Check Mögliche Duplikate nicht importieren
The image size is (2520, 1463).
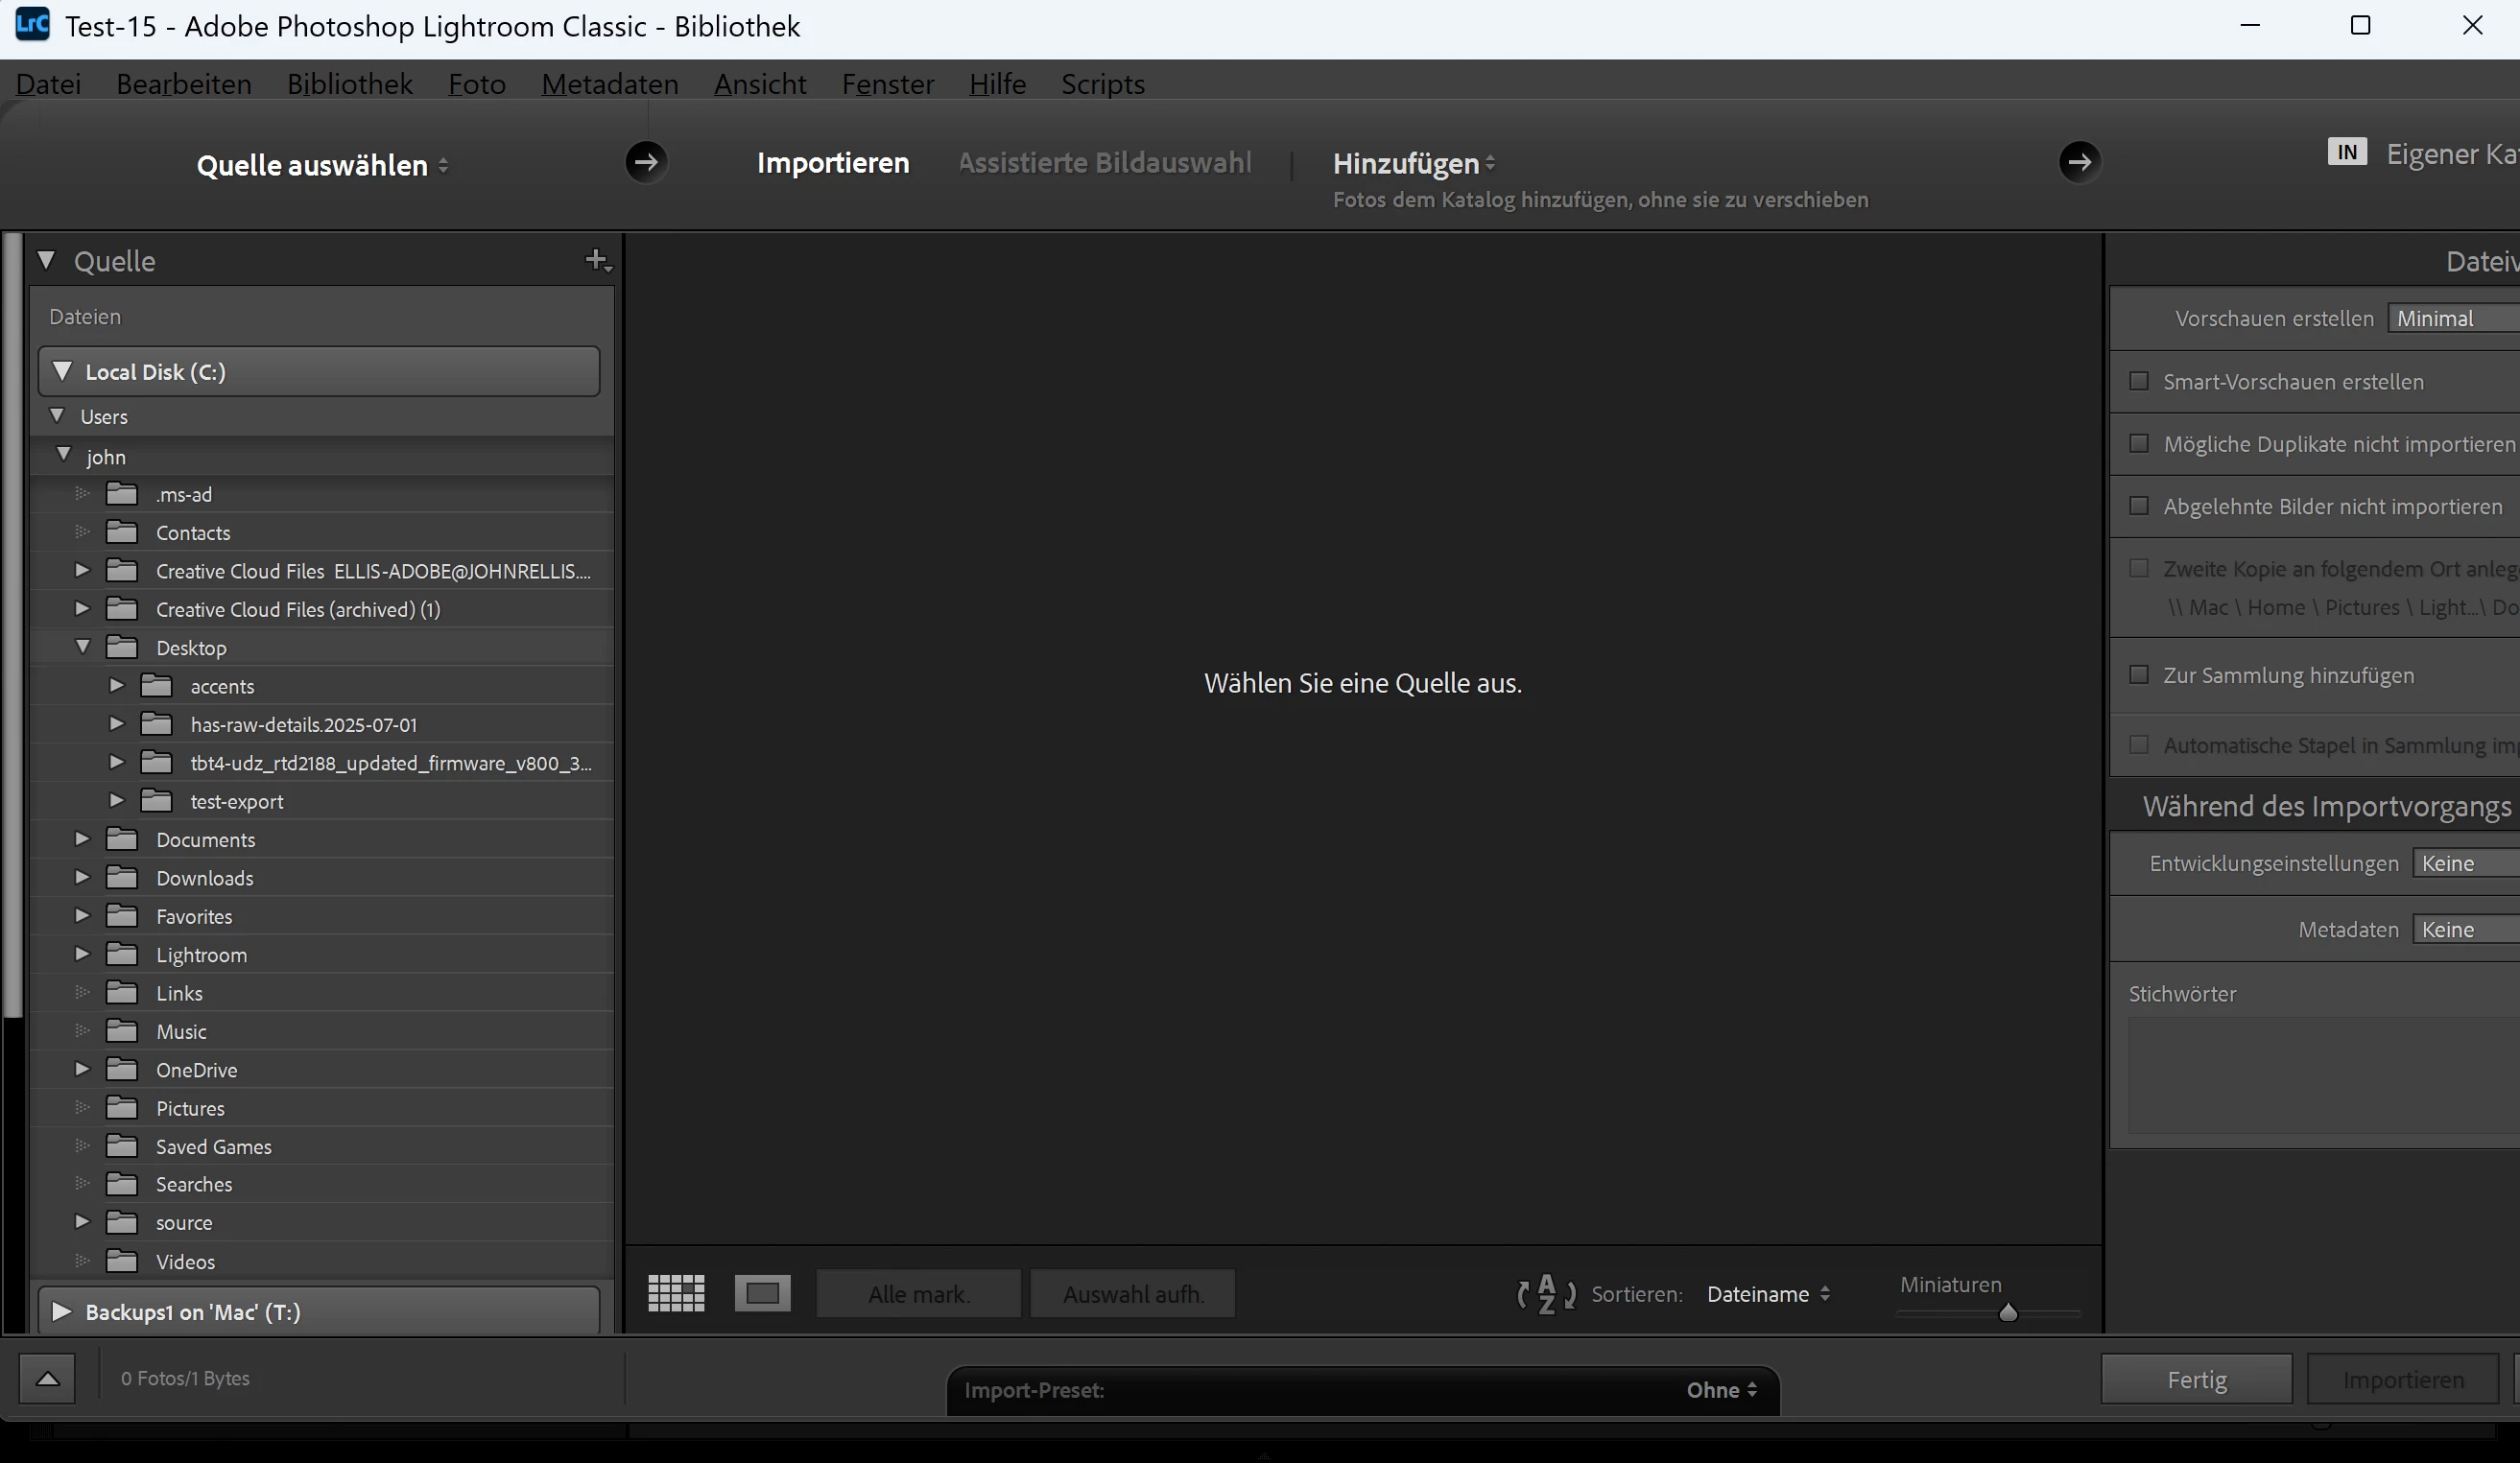tap(2139, 443)
